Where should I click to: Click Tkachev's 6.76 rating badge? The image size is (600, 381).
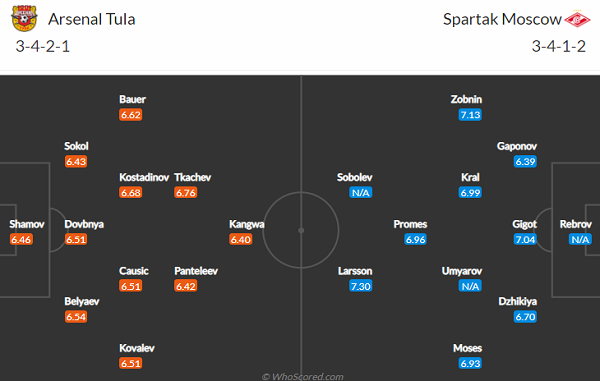[x=186, y=192]
